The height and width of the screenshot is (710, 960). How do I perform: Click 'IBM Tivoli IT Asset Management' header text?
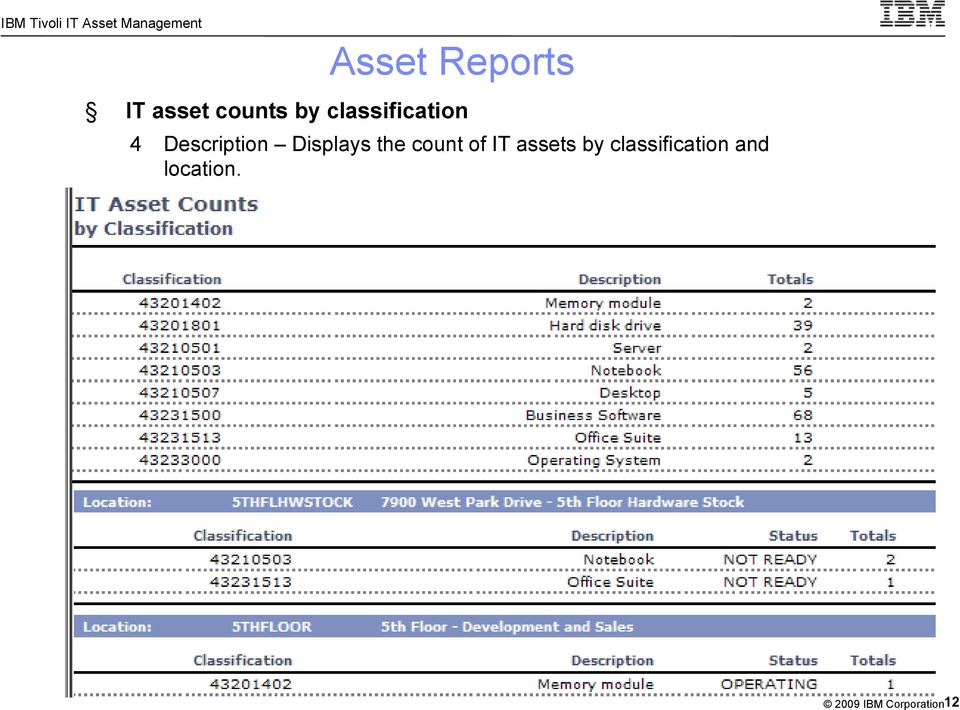tap(101, 23)
